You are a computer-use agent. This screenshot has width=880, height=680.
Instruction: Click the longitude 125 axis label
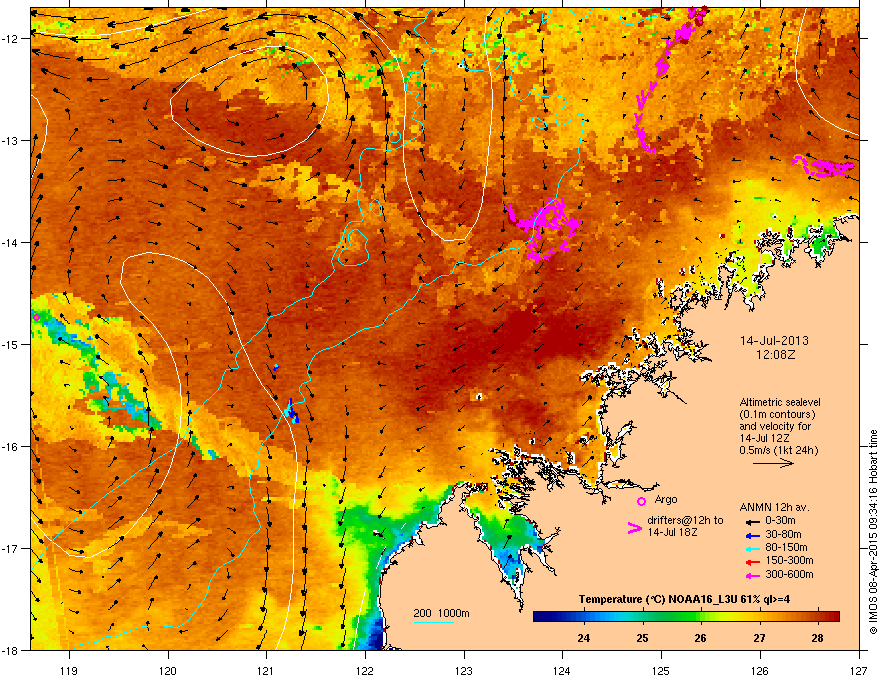click(x=661, y=670)
